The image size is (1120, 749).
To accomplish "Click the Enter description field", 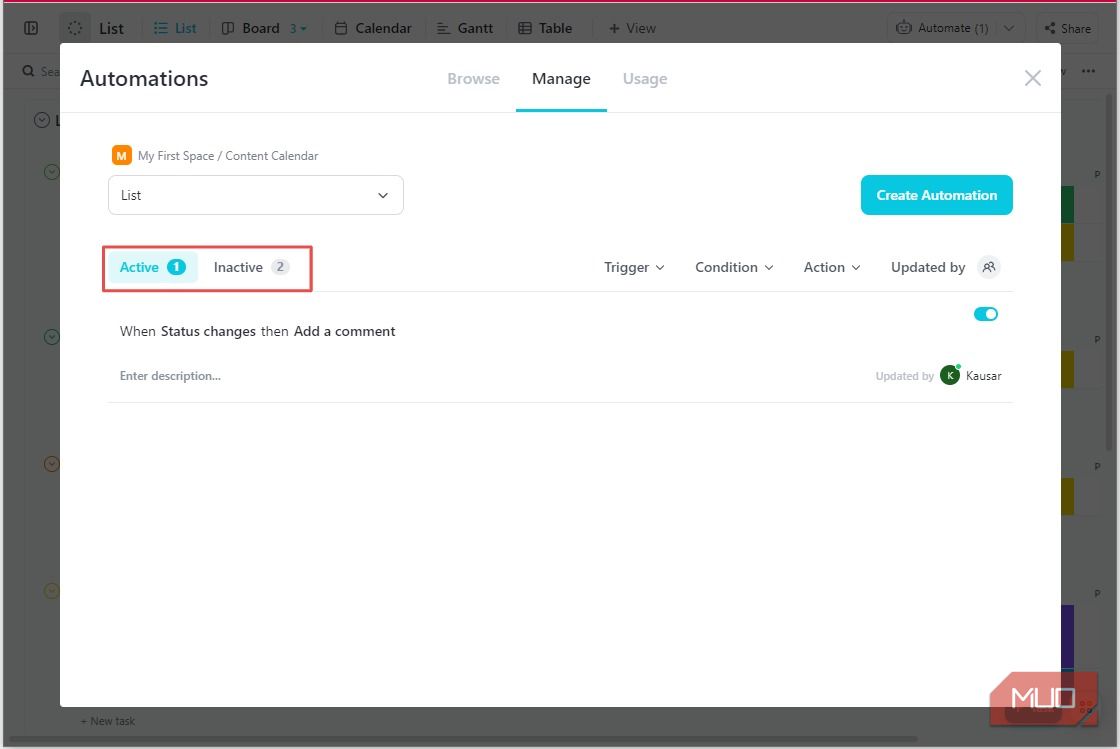I will pyautogui.click(x=170, y=376).
